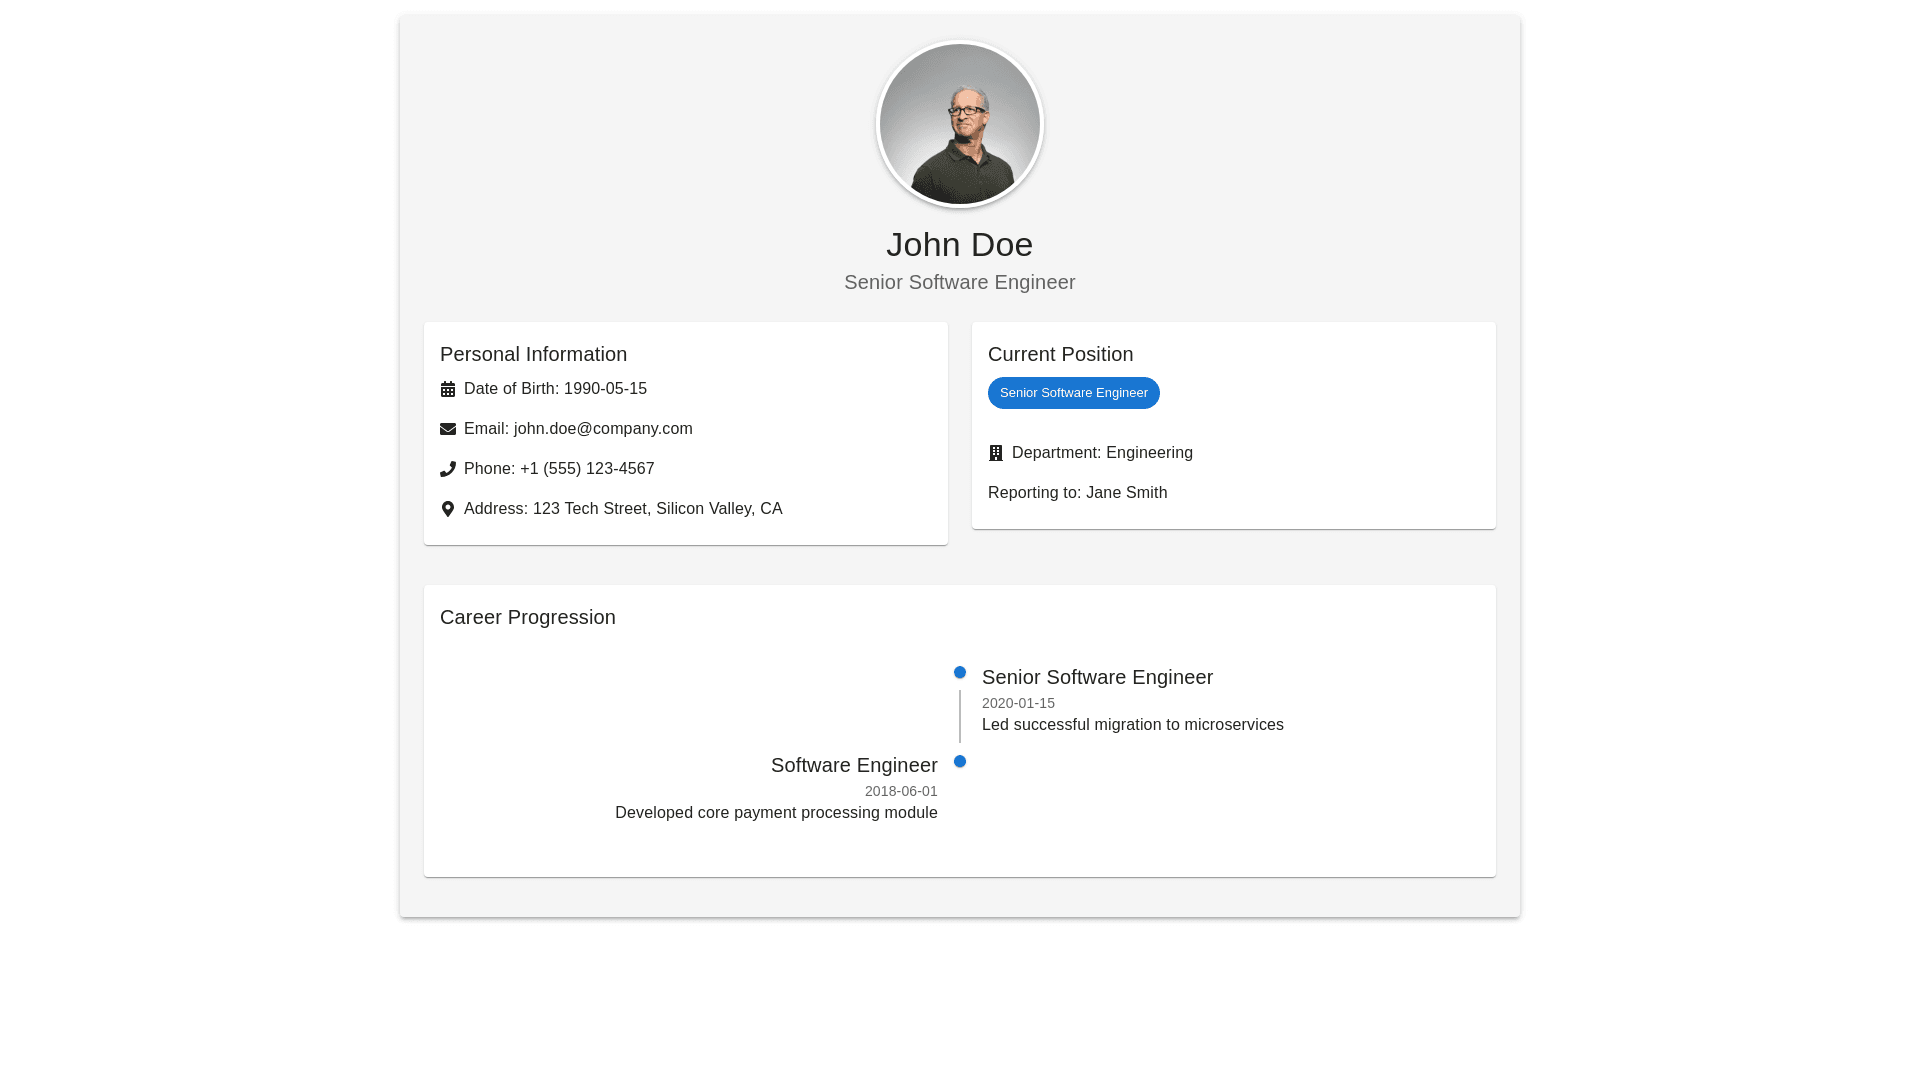The image size is (1920, 1080).
Task: Click the Senior Software Engineer subtitle under name
Action: [959, 282]
